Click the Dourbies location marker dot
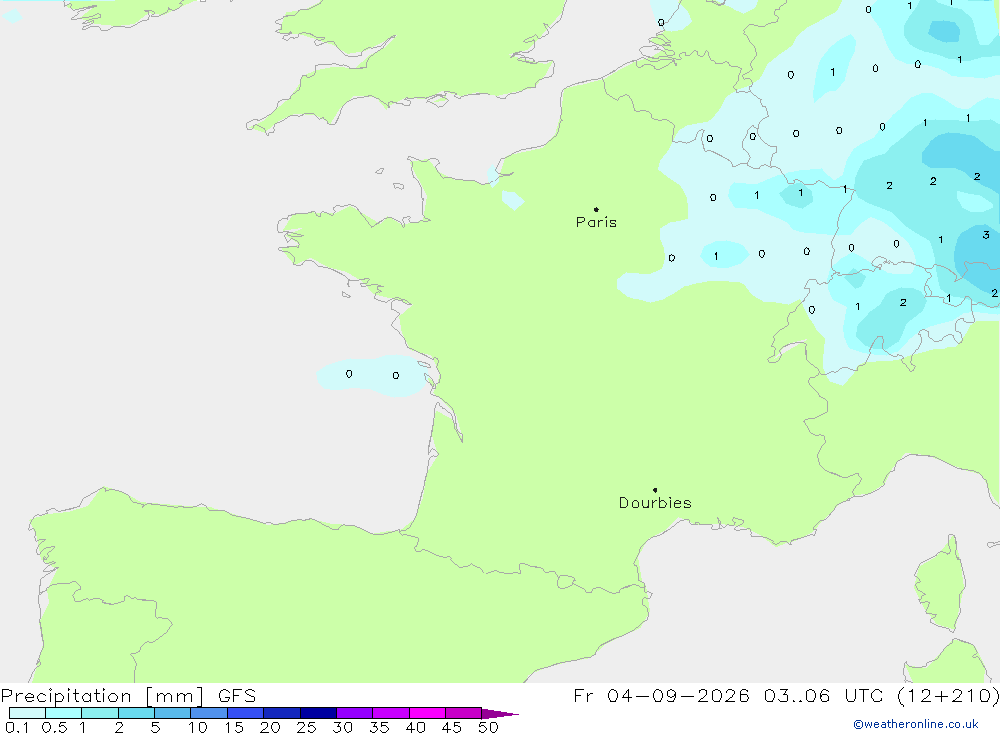This screenshot has width=1000, height=733. point(655,490)
